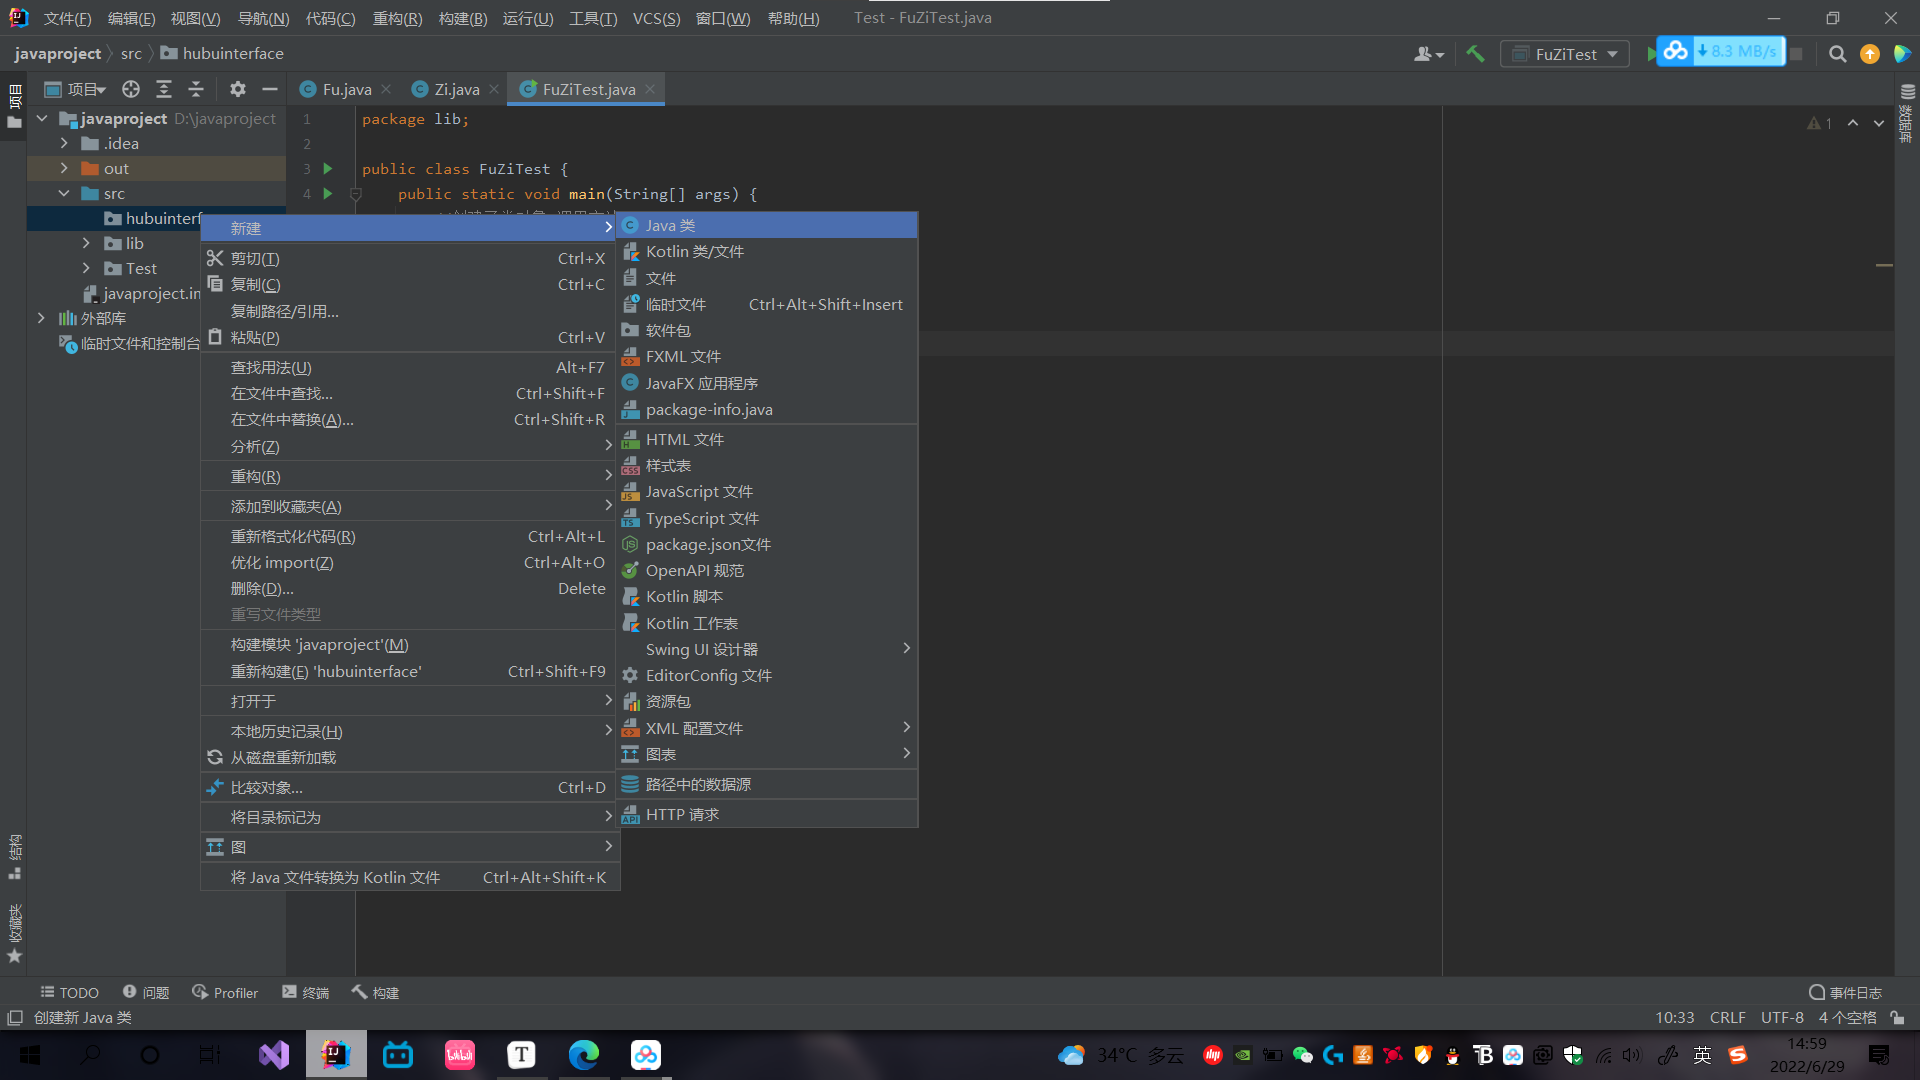Switch to the Zi.java editor tab
This screenshot has height=1080, width=1920.
tap(456, 89)
